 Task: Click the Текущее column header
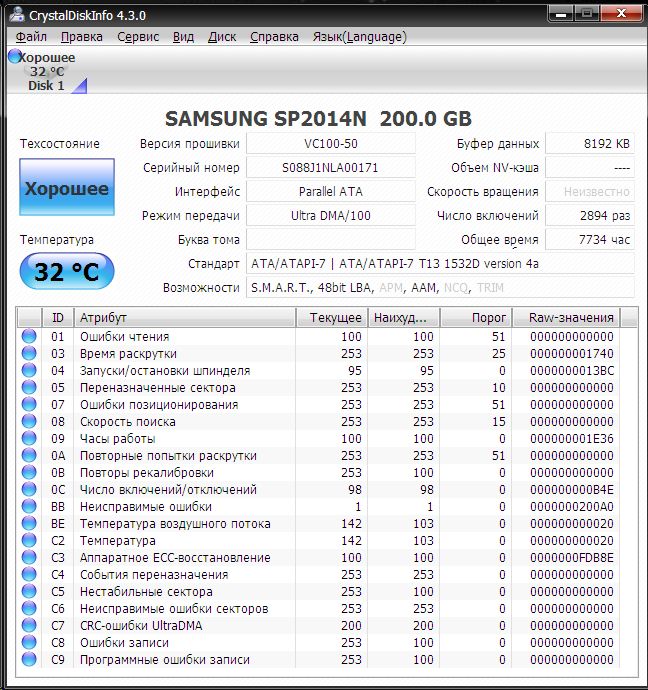pyautogui.click(x=332, y=318)
